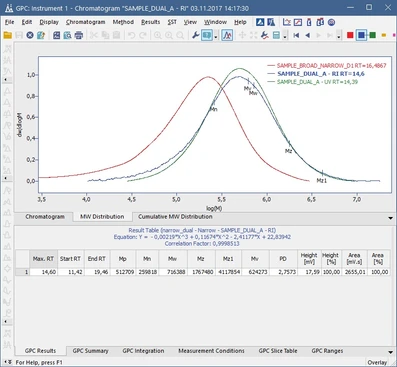Click the calculator-style toolbar icon
Viewport: 397px width, 367px height.
click(276, 35)
